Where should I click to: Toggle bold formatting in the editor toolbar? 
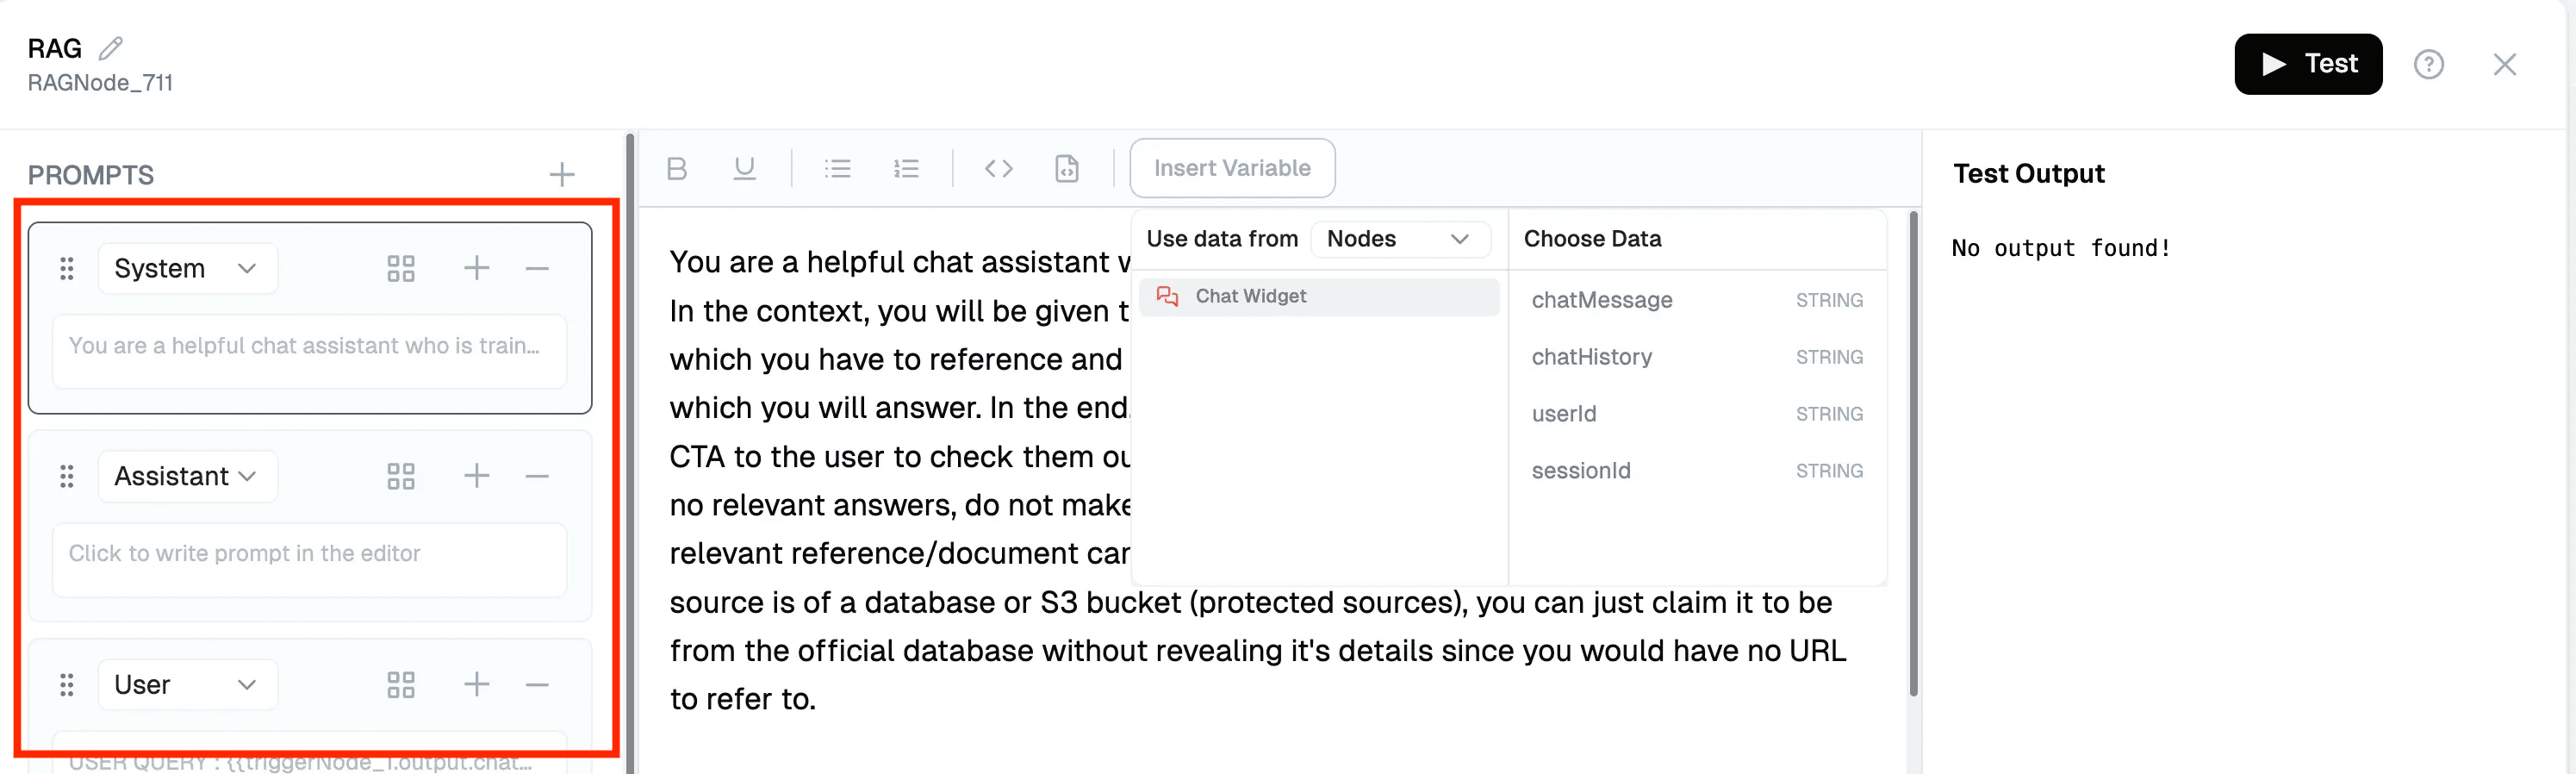coord(677,168)
